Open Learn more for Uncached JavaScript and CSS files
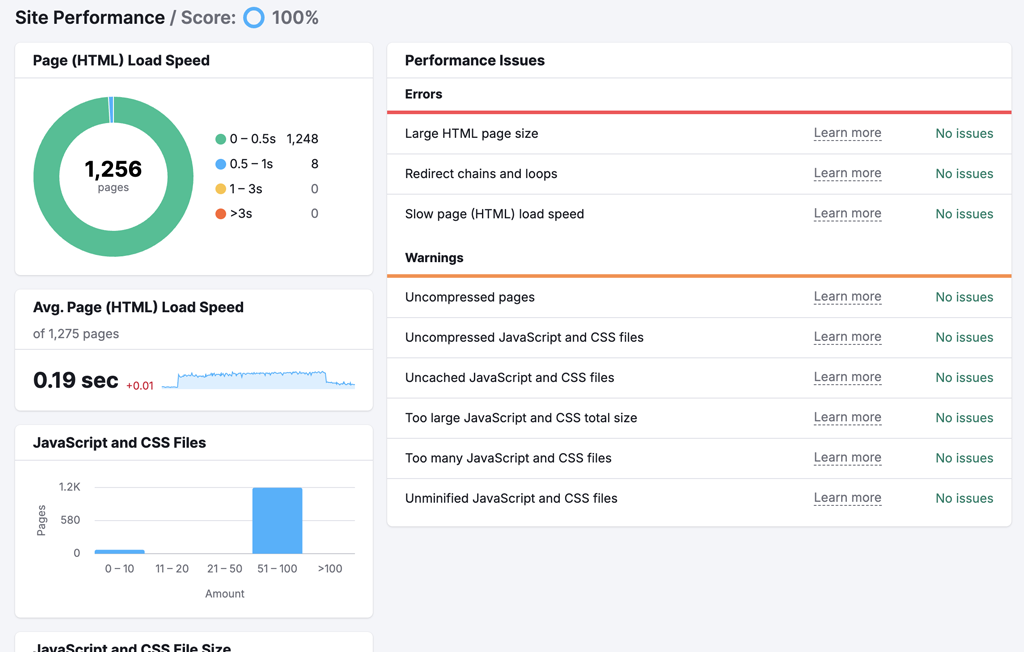Image resolution: width=1024 pixels, height=652 pixels. point(847,378)
